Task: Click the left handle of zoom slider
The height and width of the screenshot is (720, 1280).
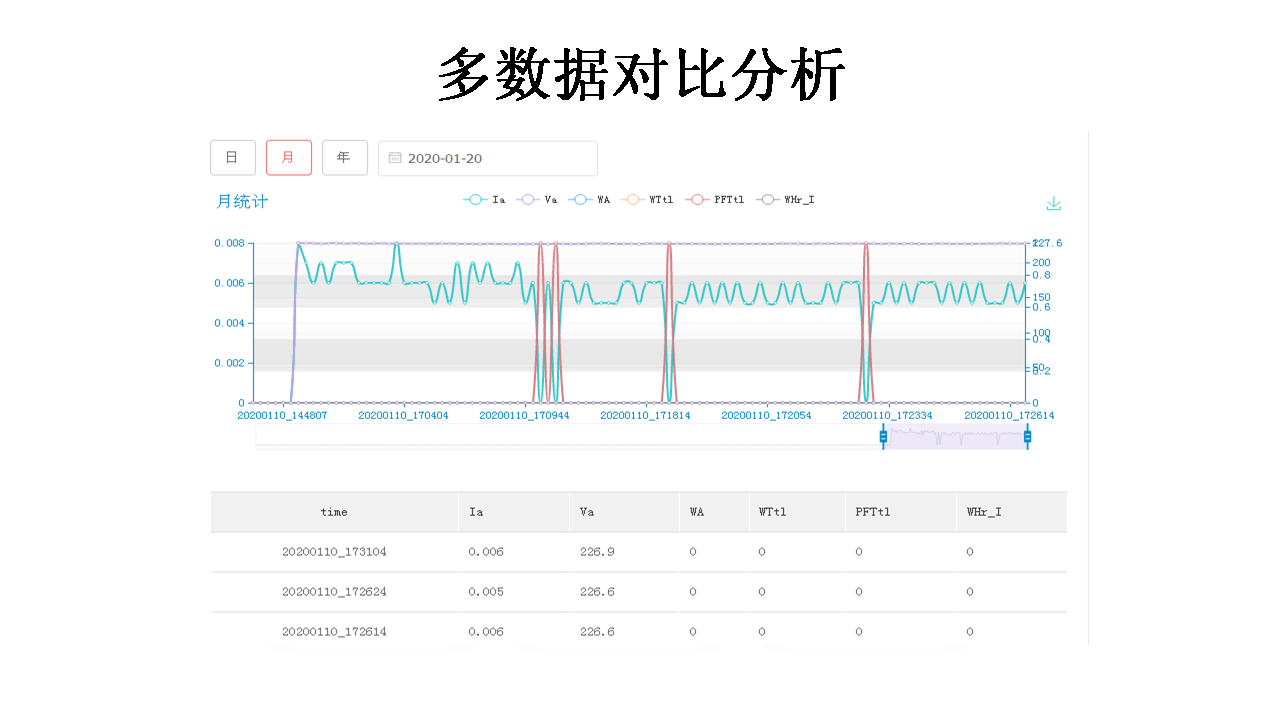Action: point(883,436)
